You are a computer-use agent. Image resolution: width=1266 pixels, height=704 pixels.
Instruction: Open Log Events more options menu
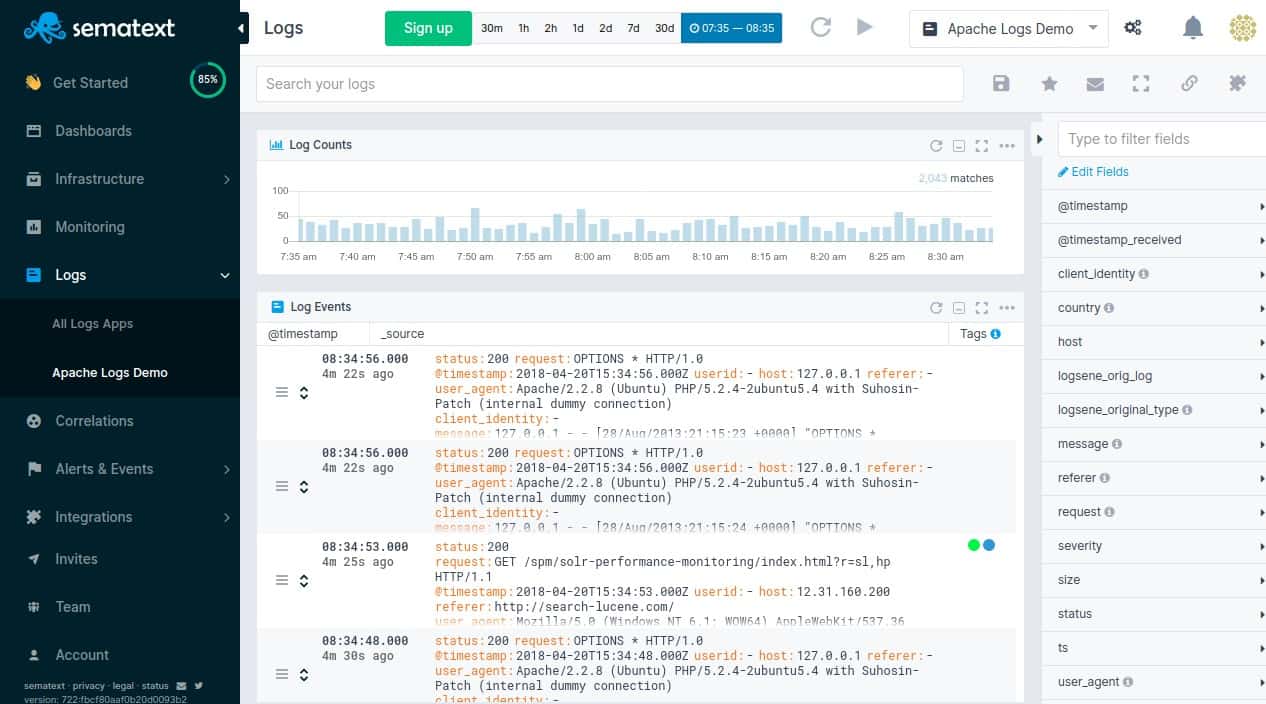pos(1007,307)
